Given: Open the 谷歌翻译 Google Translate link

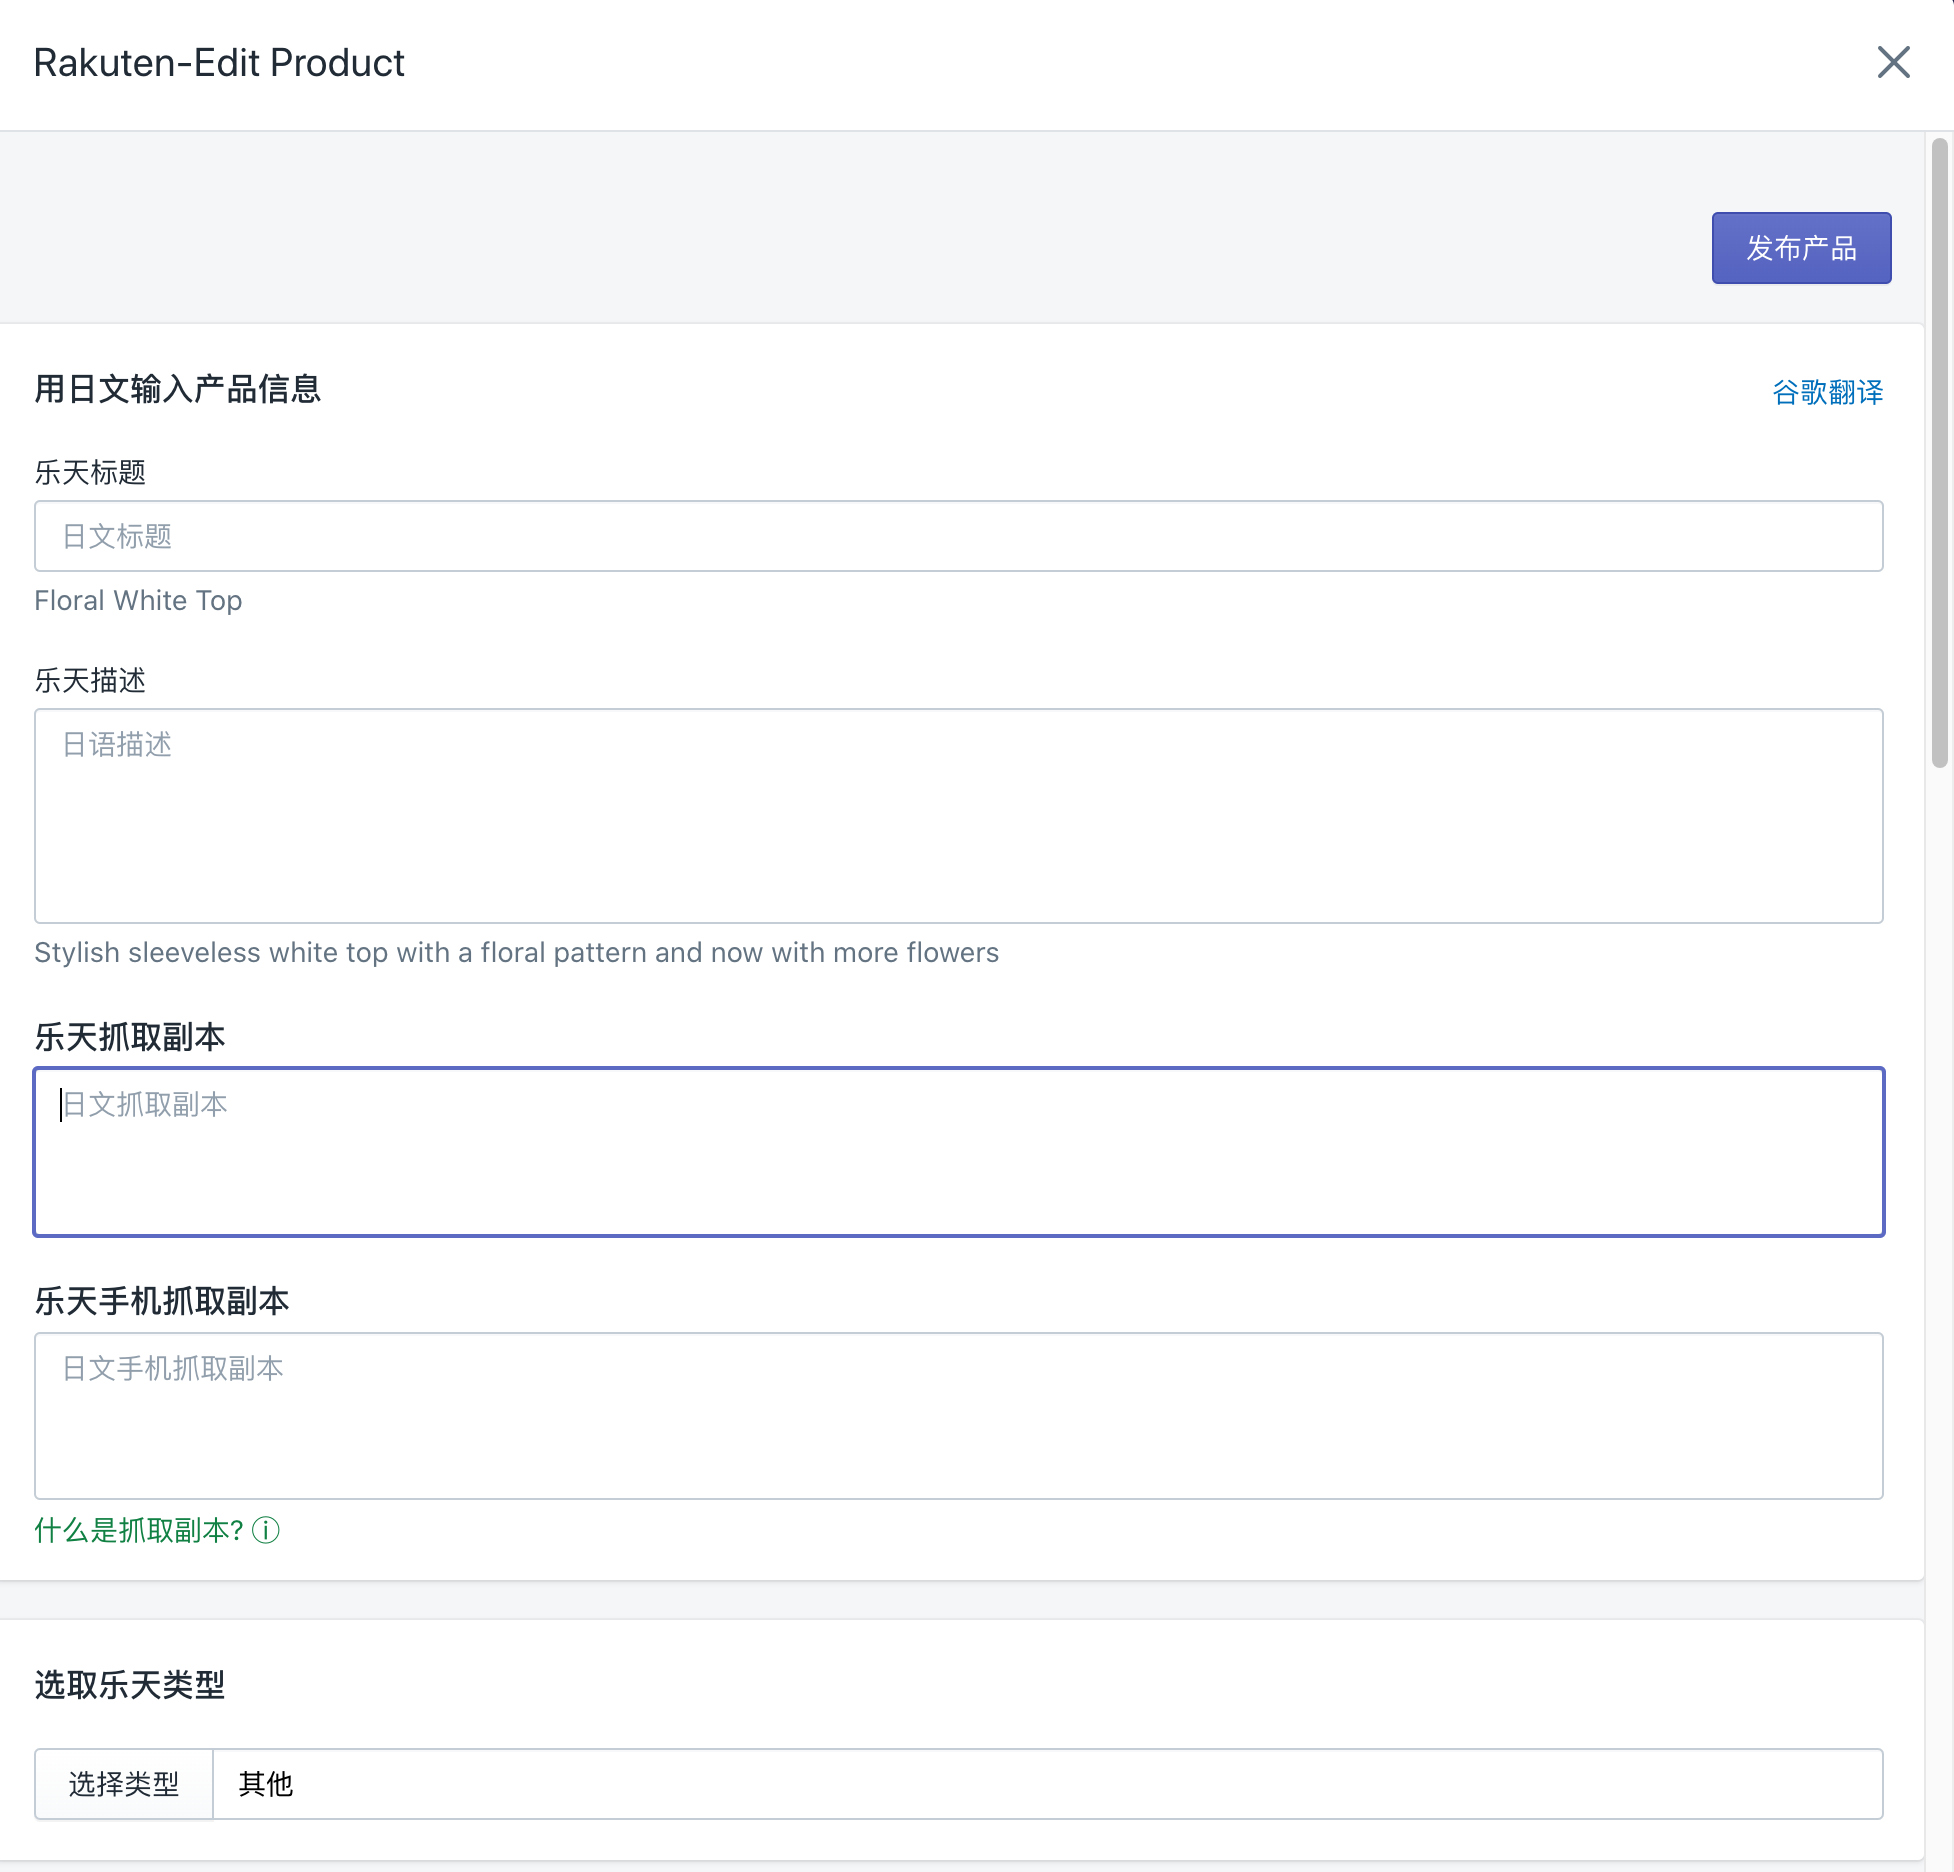Looking at the screenshot, I should click(1827, 392).
